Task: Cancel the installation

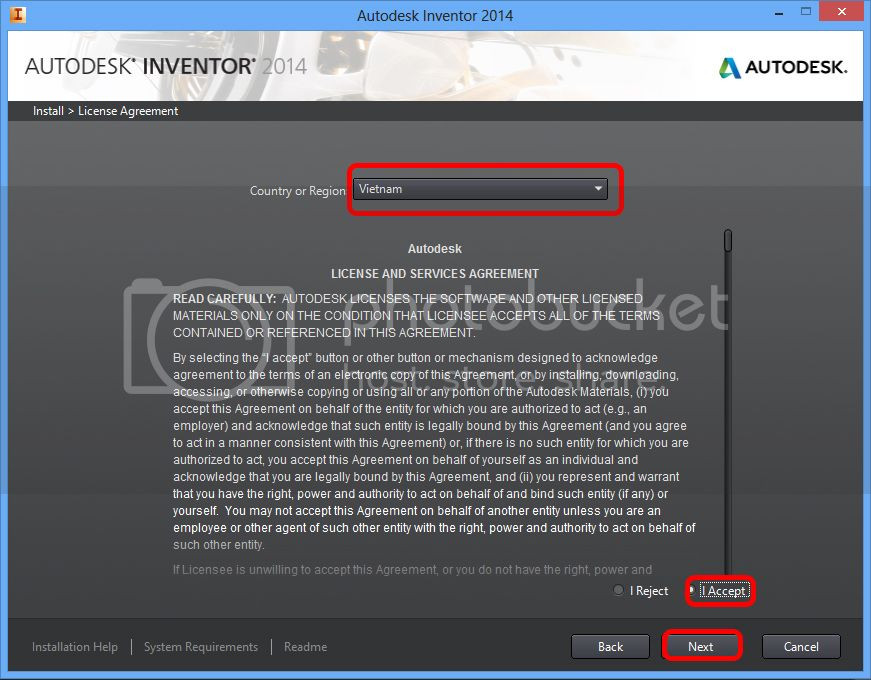Action: tap(801, 647)
